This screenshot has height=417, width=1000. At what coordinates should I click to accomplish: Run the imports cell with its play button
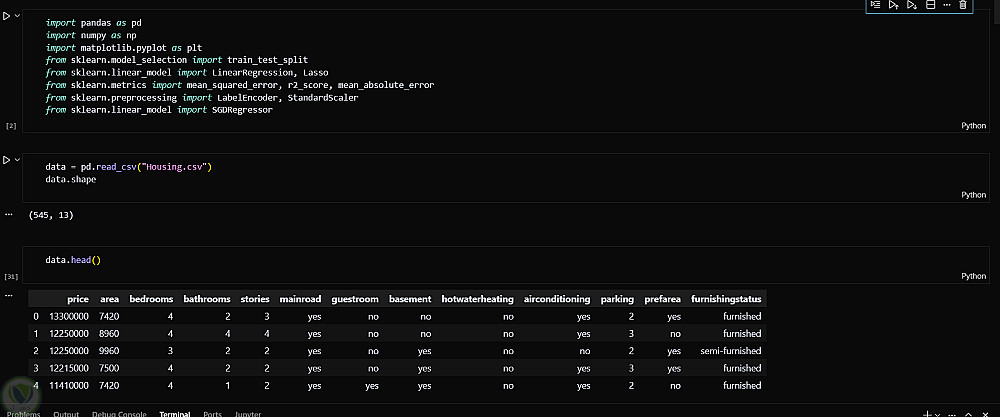tap(7, 16)
